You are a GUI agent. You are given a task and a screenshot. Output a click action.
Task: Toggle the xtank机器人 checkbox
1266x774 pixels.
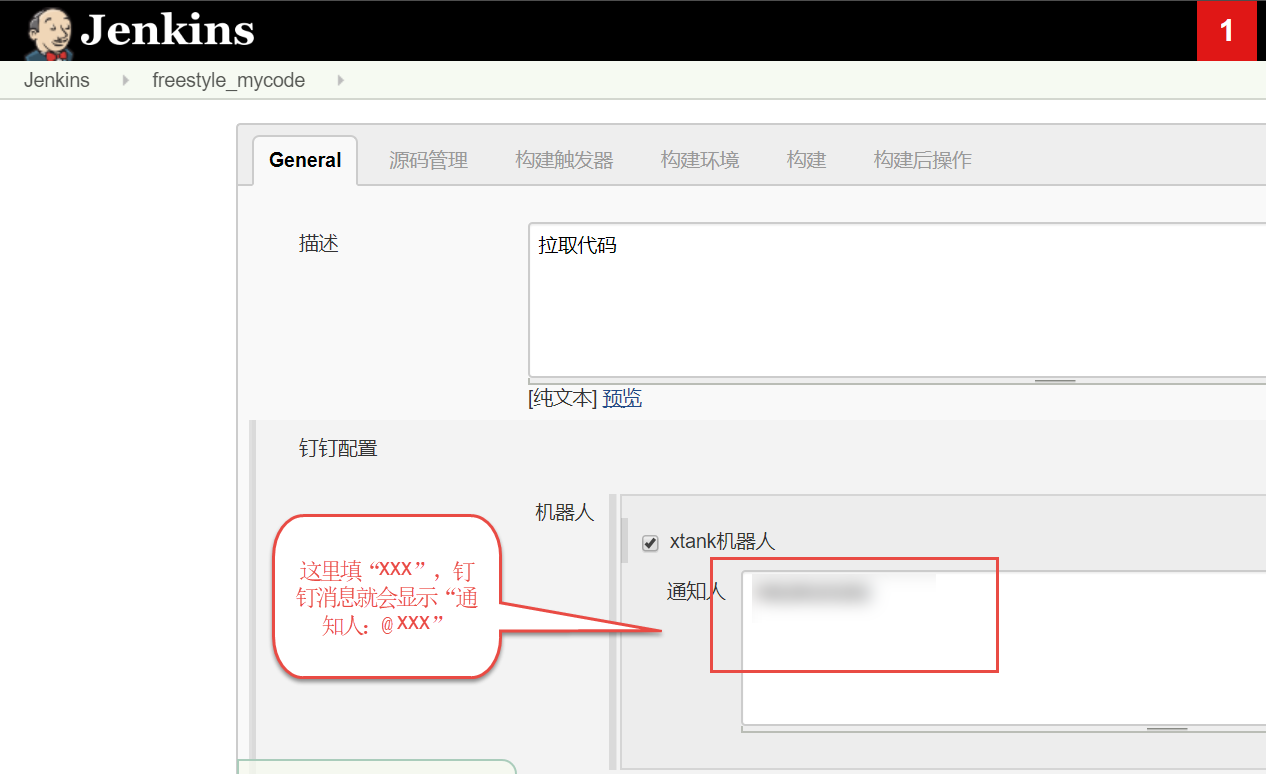click(650, 543)
